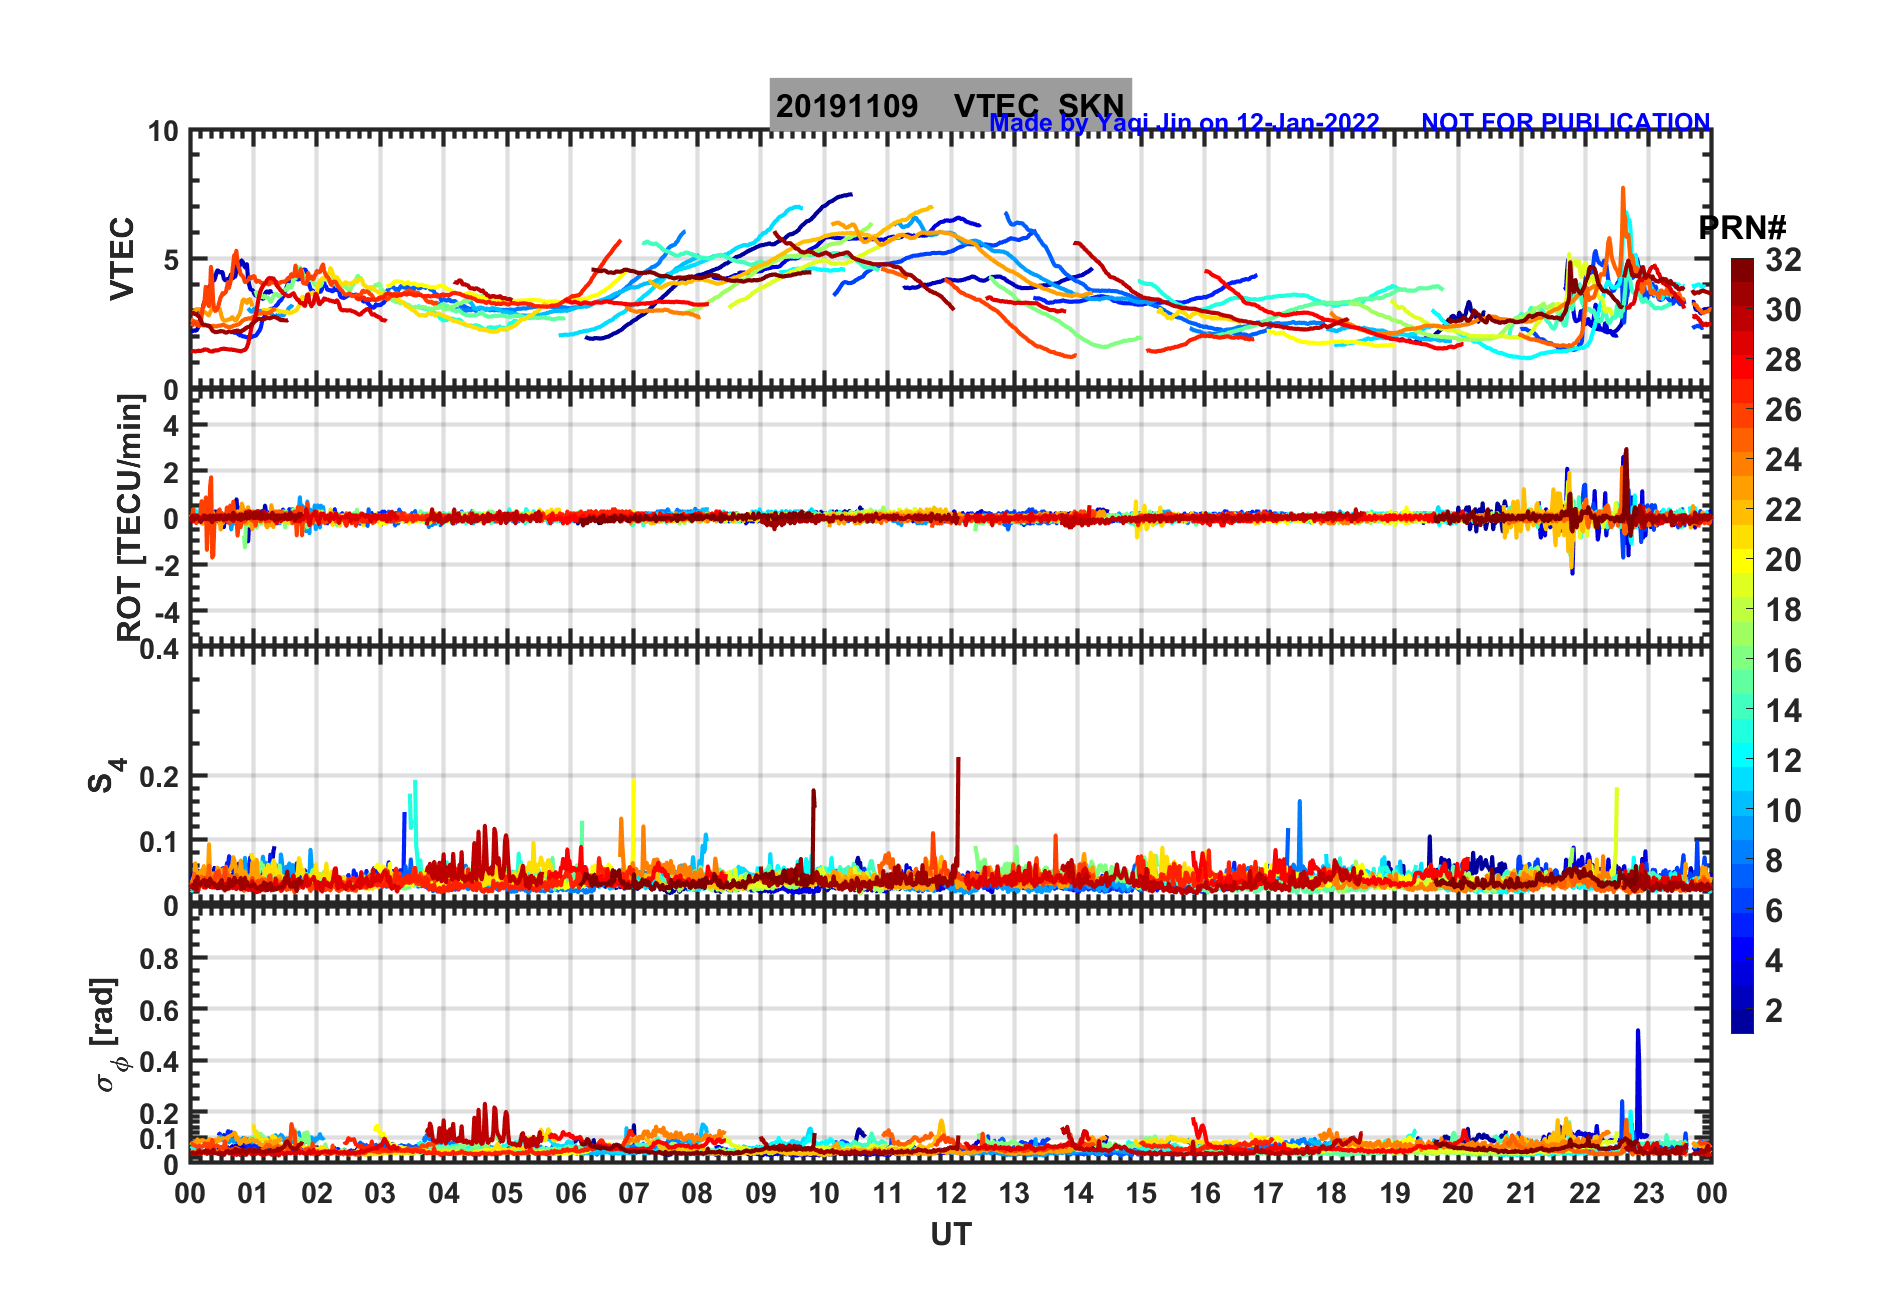Click x-axis hour label 09

[761, 1193]
